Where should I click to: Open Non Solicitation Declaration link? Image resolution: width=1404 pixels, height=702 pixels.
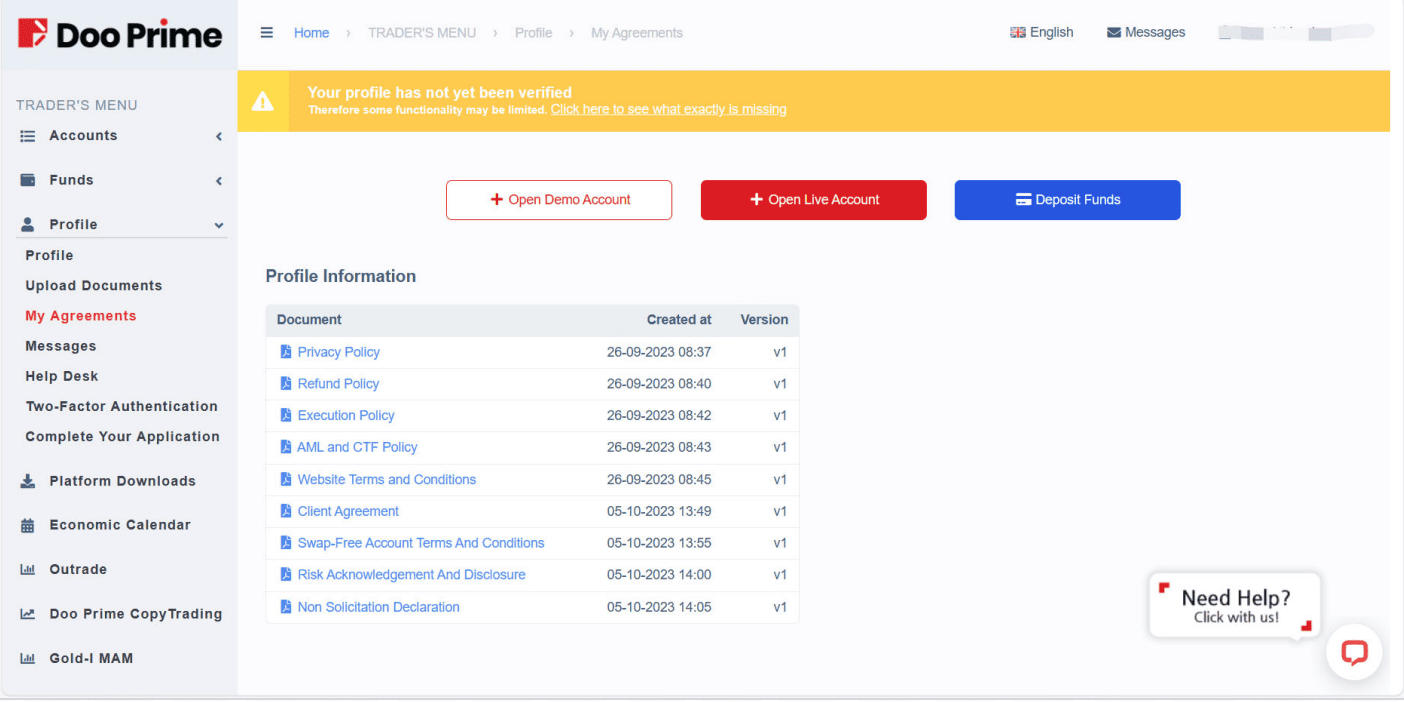click(x=379, y=607)
